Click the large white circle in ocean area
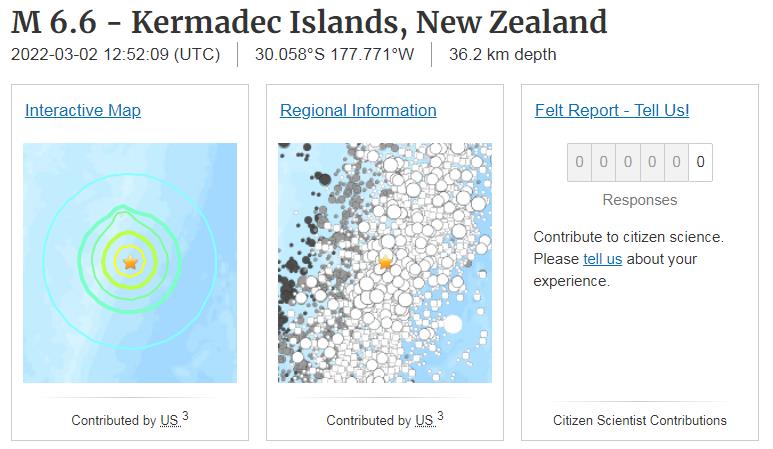This screenshot has height=449, width=773. tap(453, 325)
